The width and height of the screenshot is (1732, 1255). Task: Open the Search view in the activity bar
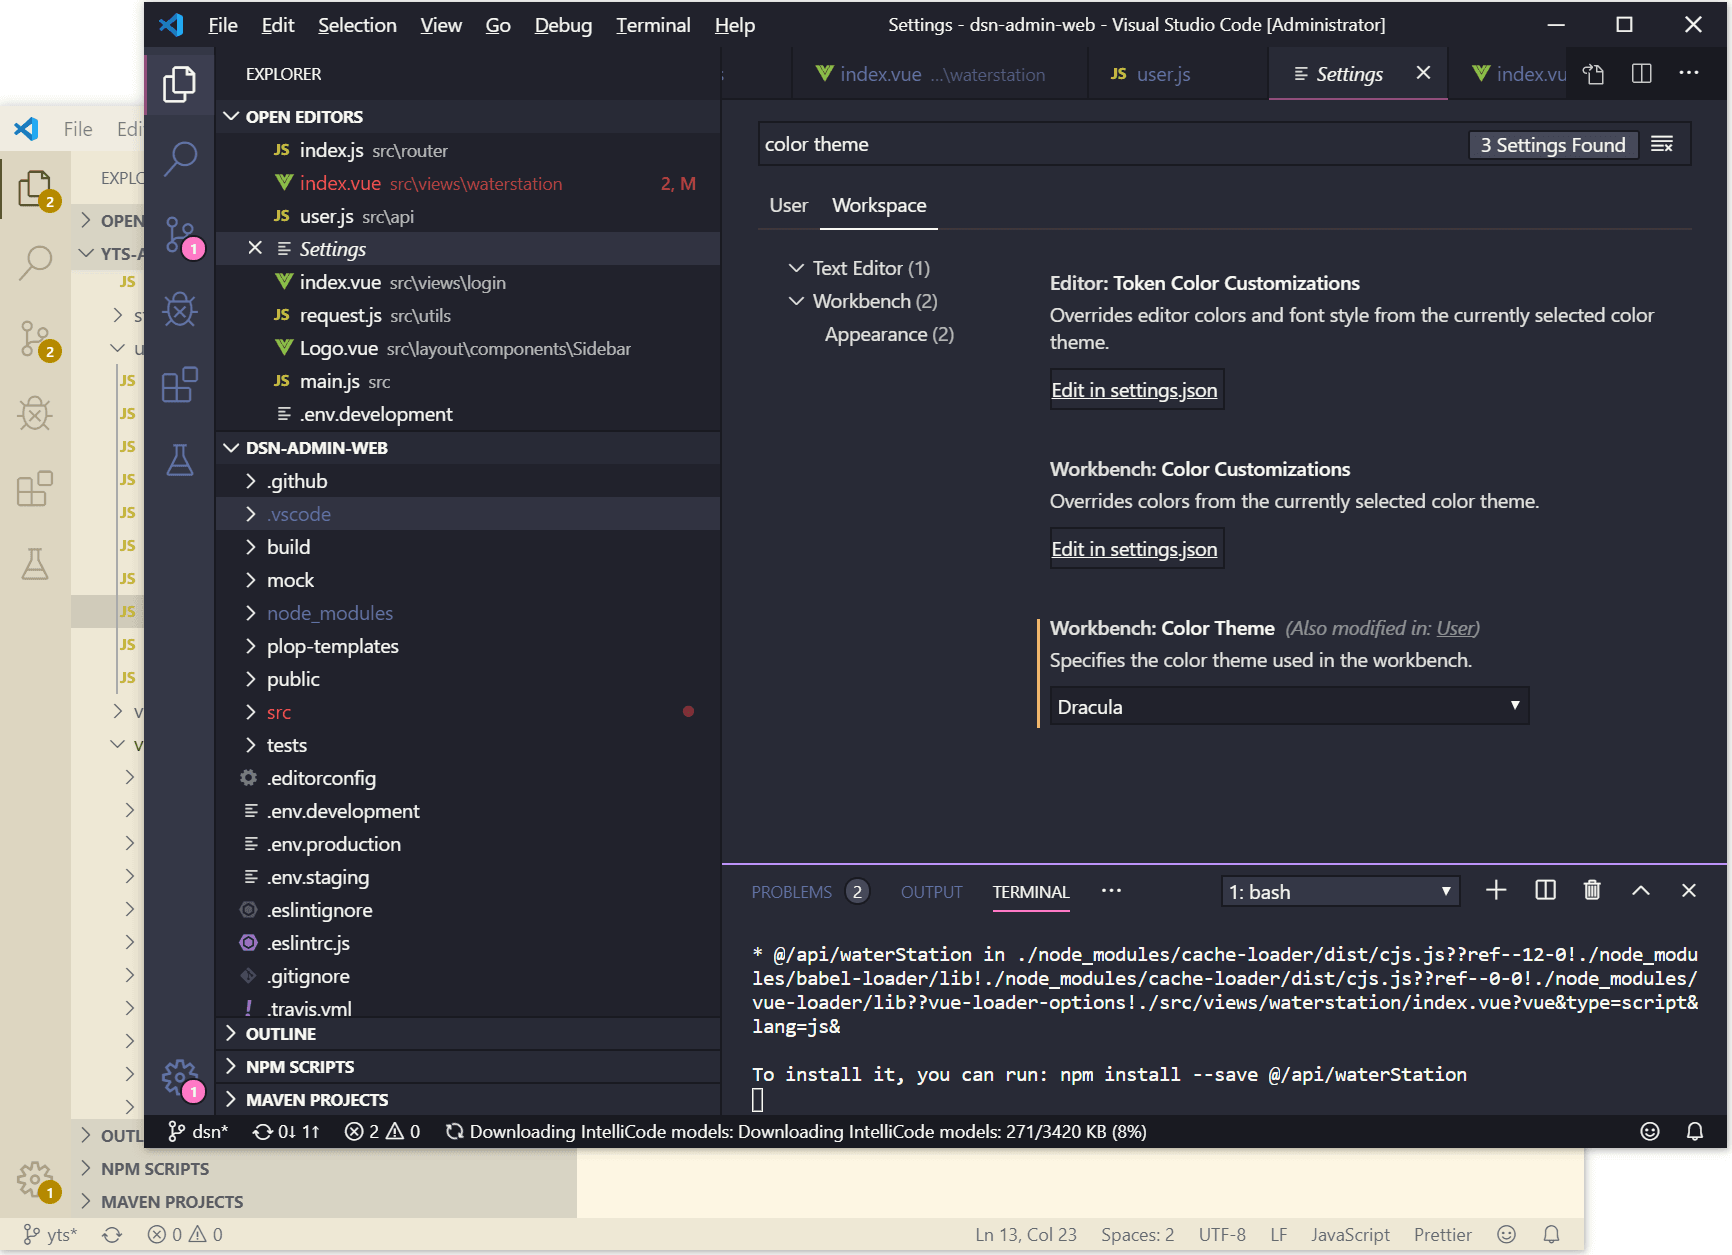(x=180, y=159)
